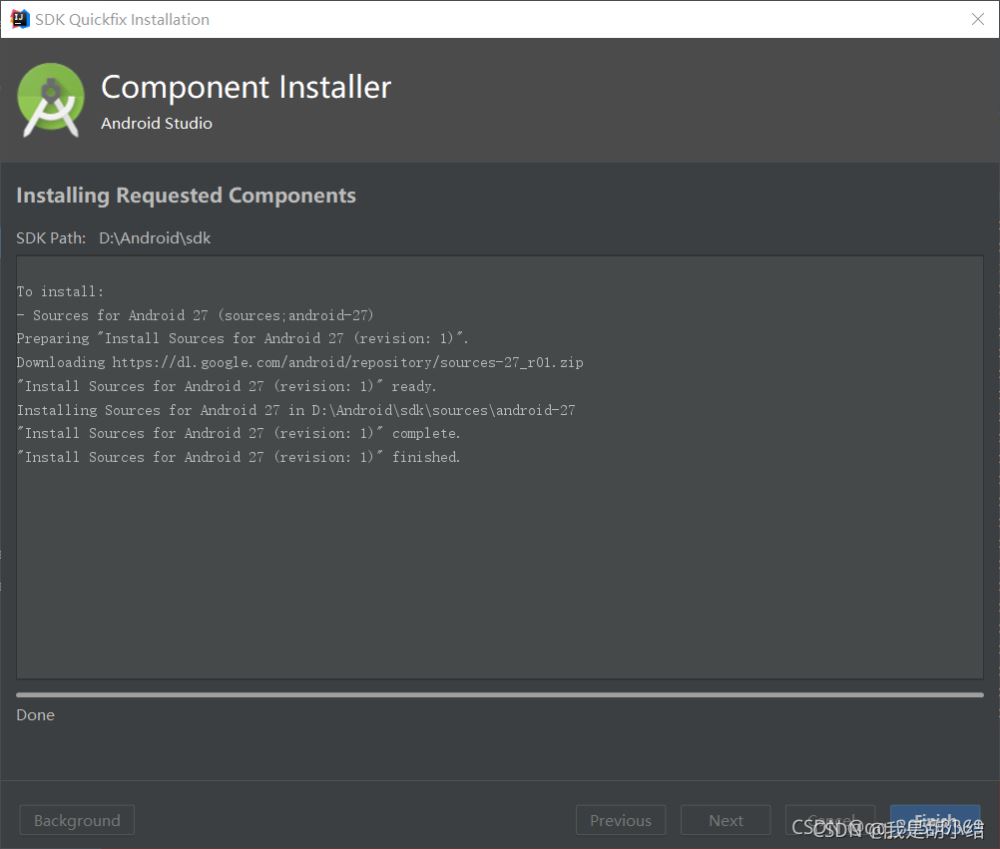Click the SDK Path value D:\Android\sdk
This screenshot has height=849, width=1000.
click(x=155, y=238)
